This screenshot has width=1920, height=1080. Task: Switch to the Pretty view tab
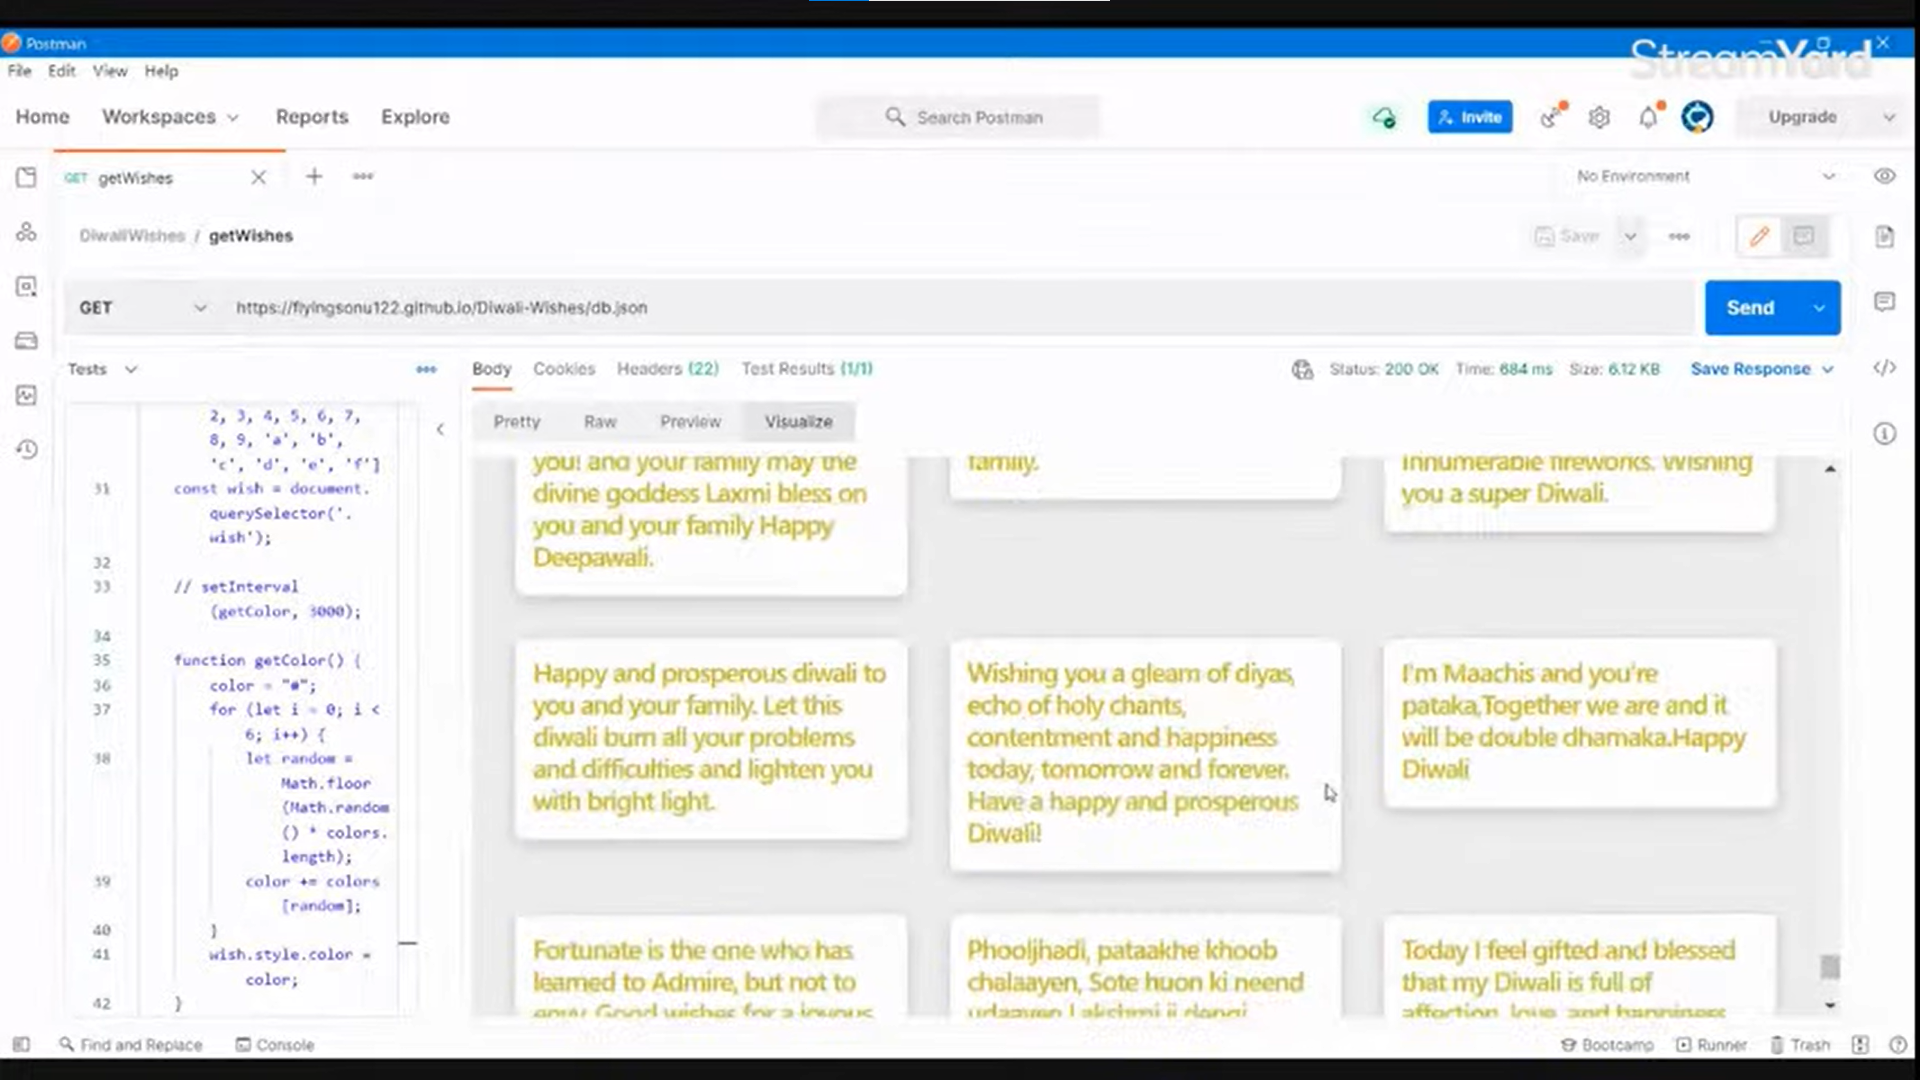(x=516, y=422)
